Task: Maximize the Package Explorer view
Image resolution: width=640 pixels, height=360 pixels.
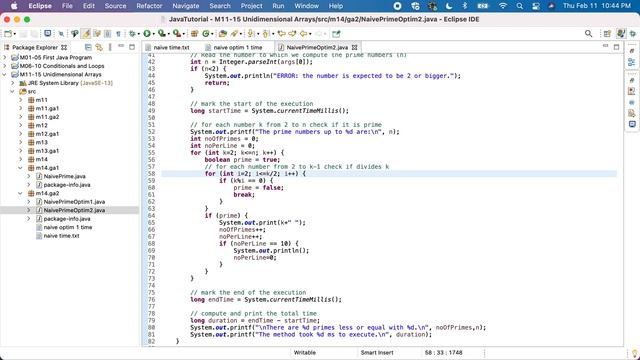Action: tap(132, 47)
